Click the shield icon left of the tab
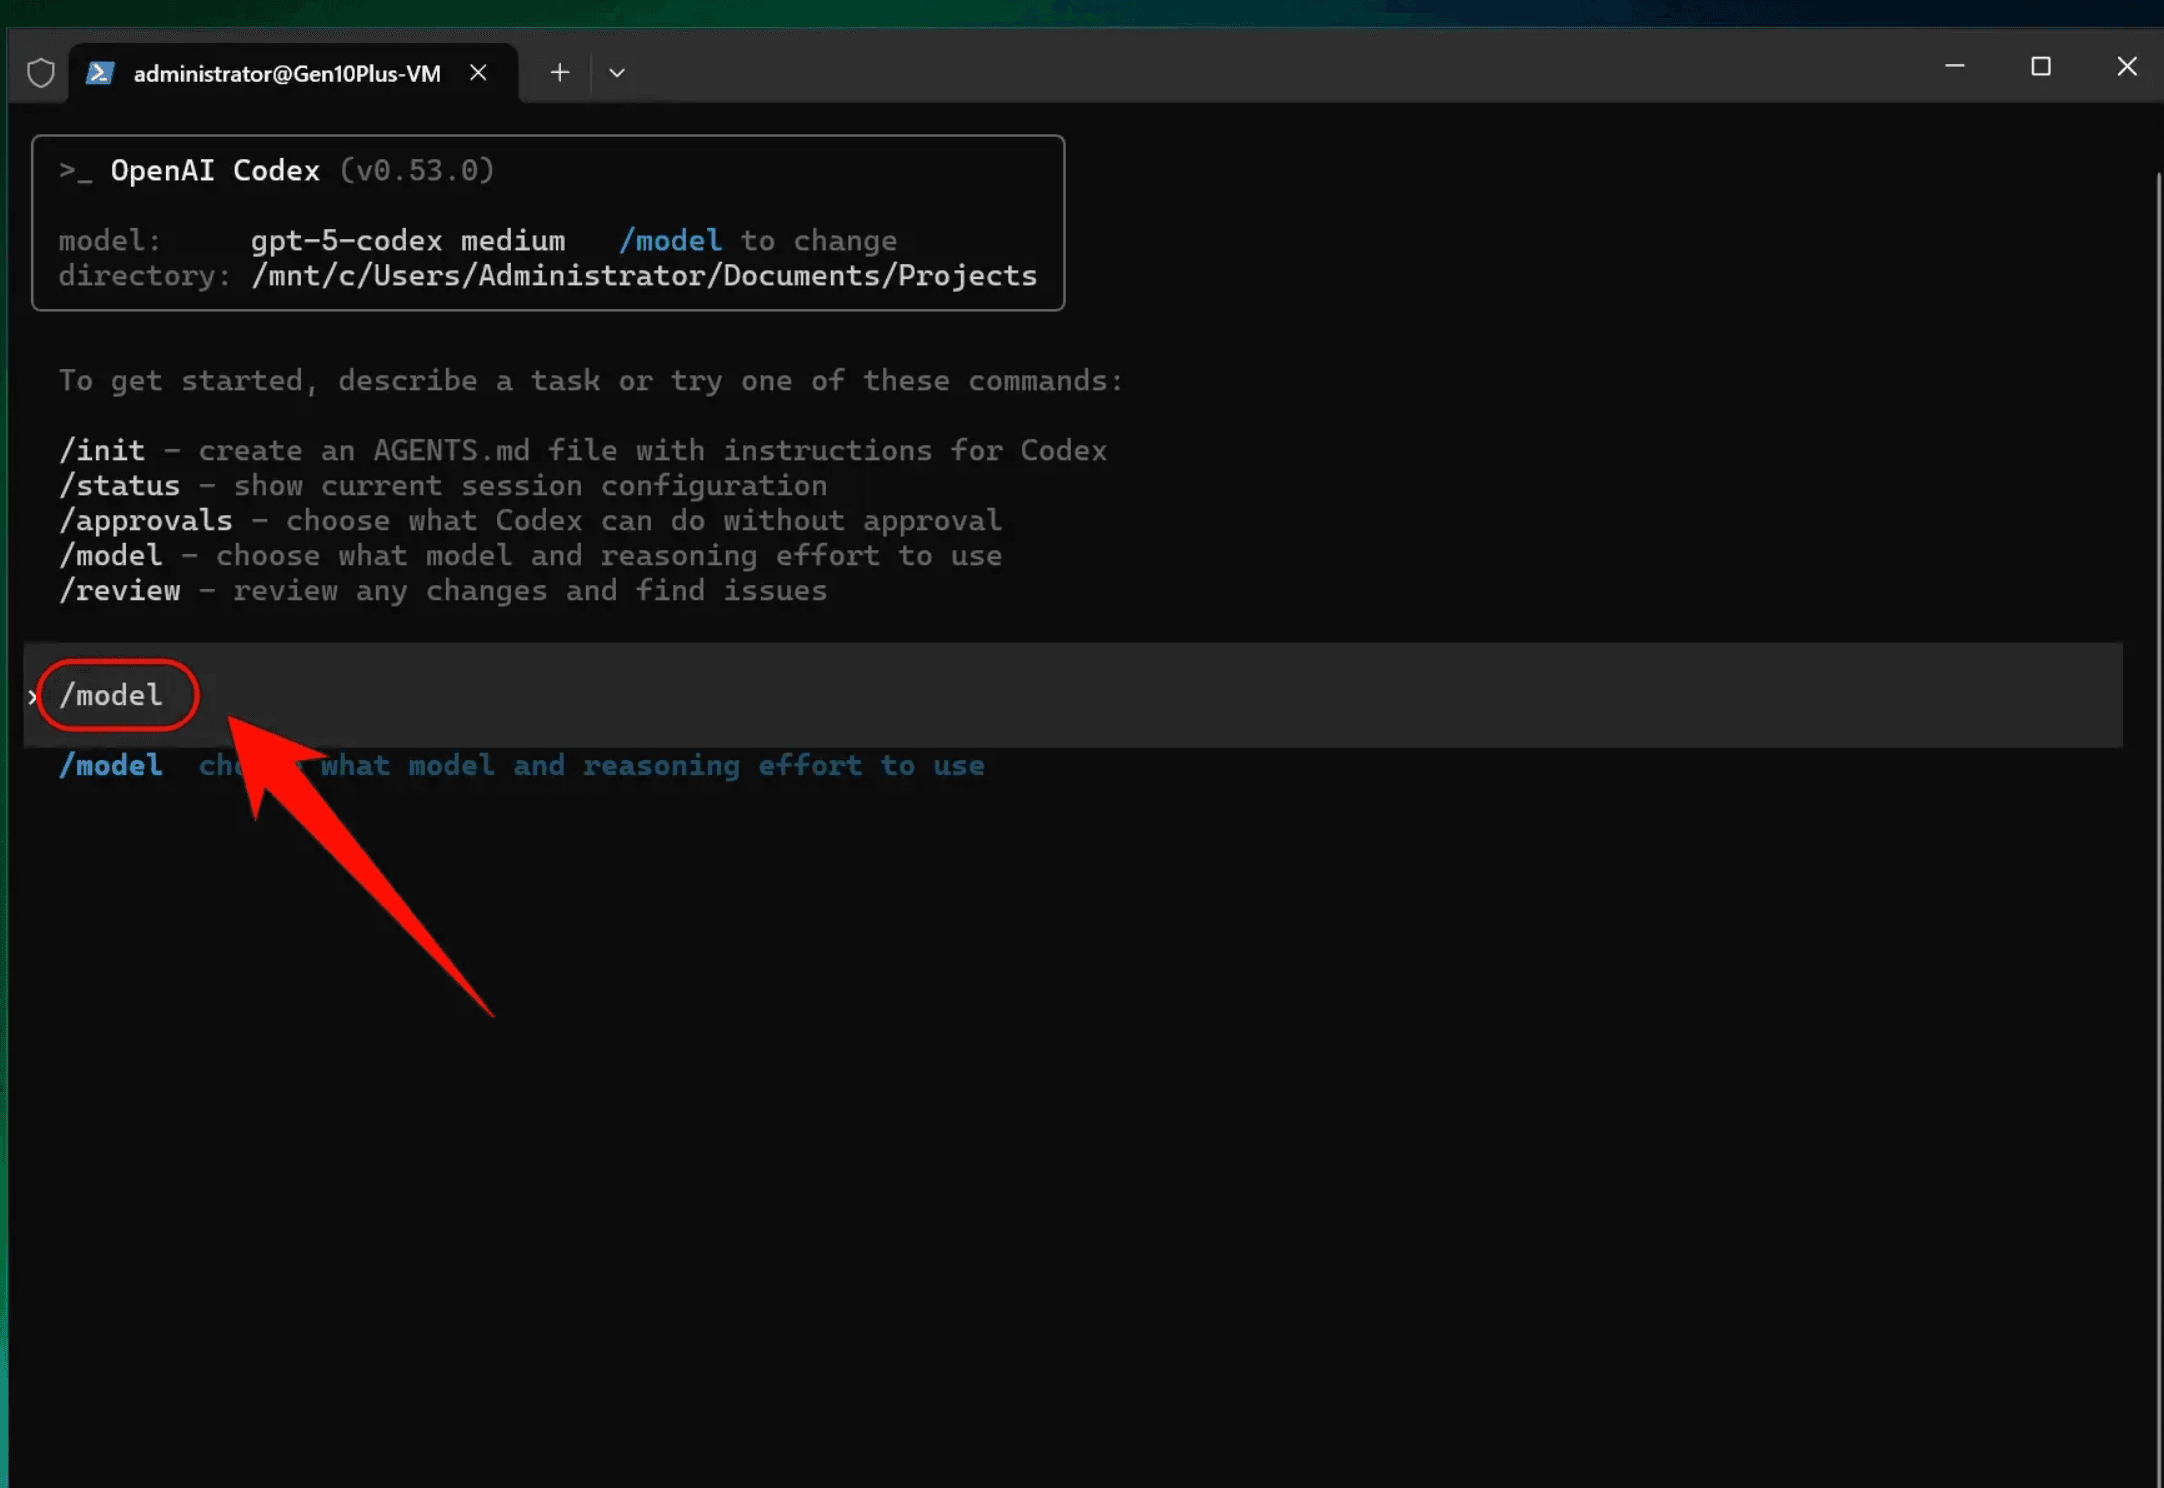Image resolution: width=2164 pixels, height=1488 pixels. pyautogui.click(x=41, y=73)
